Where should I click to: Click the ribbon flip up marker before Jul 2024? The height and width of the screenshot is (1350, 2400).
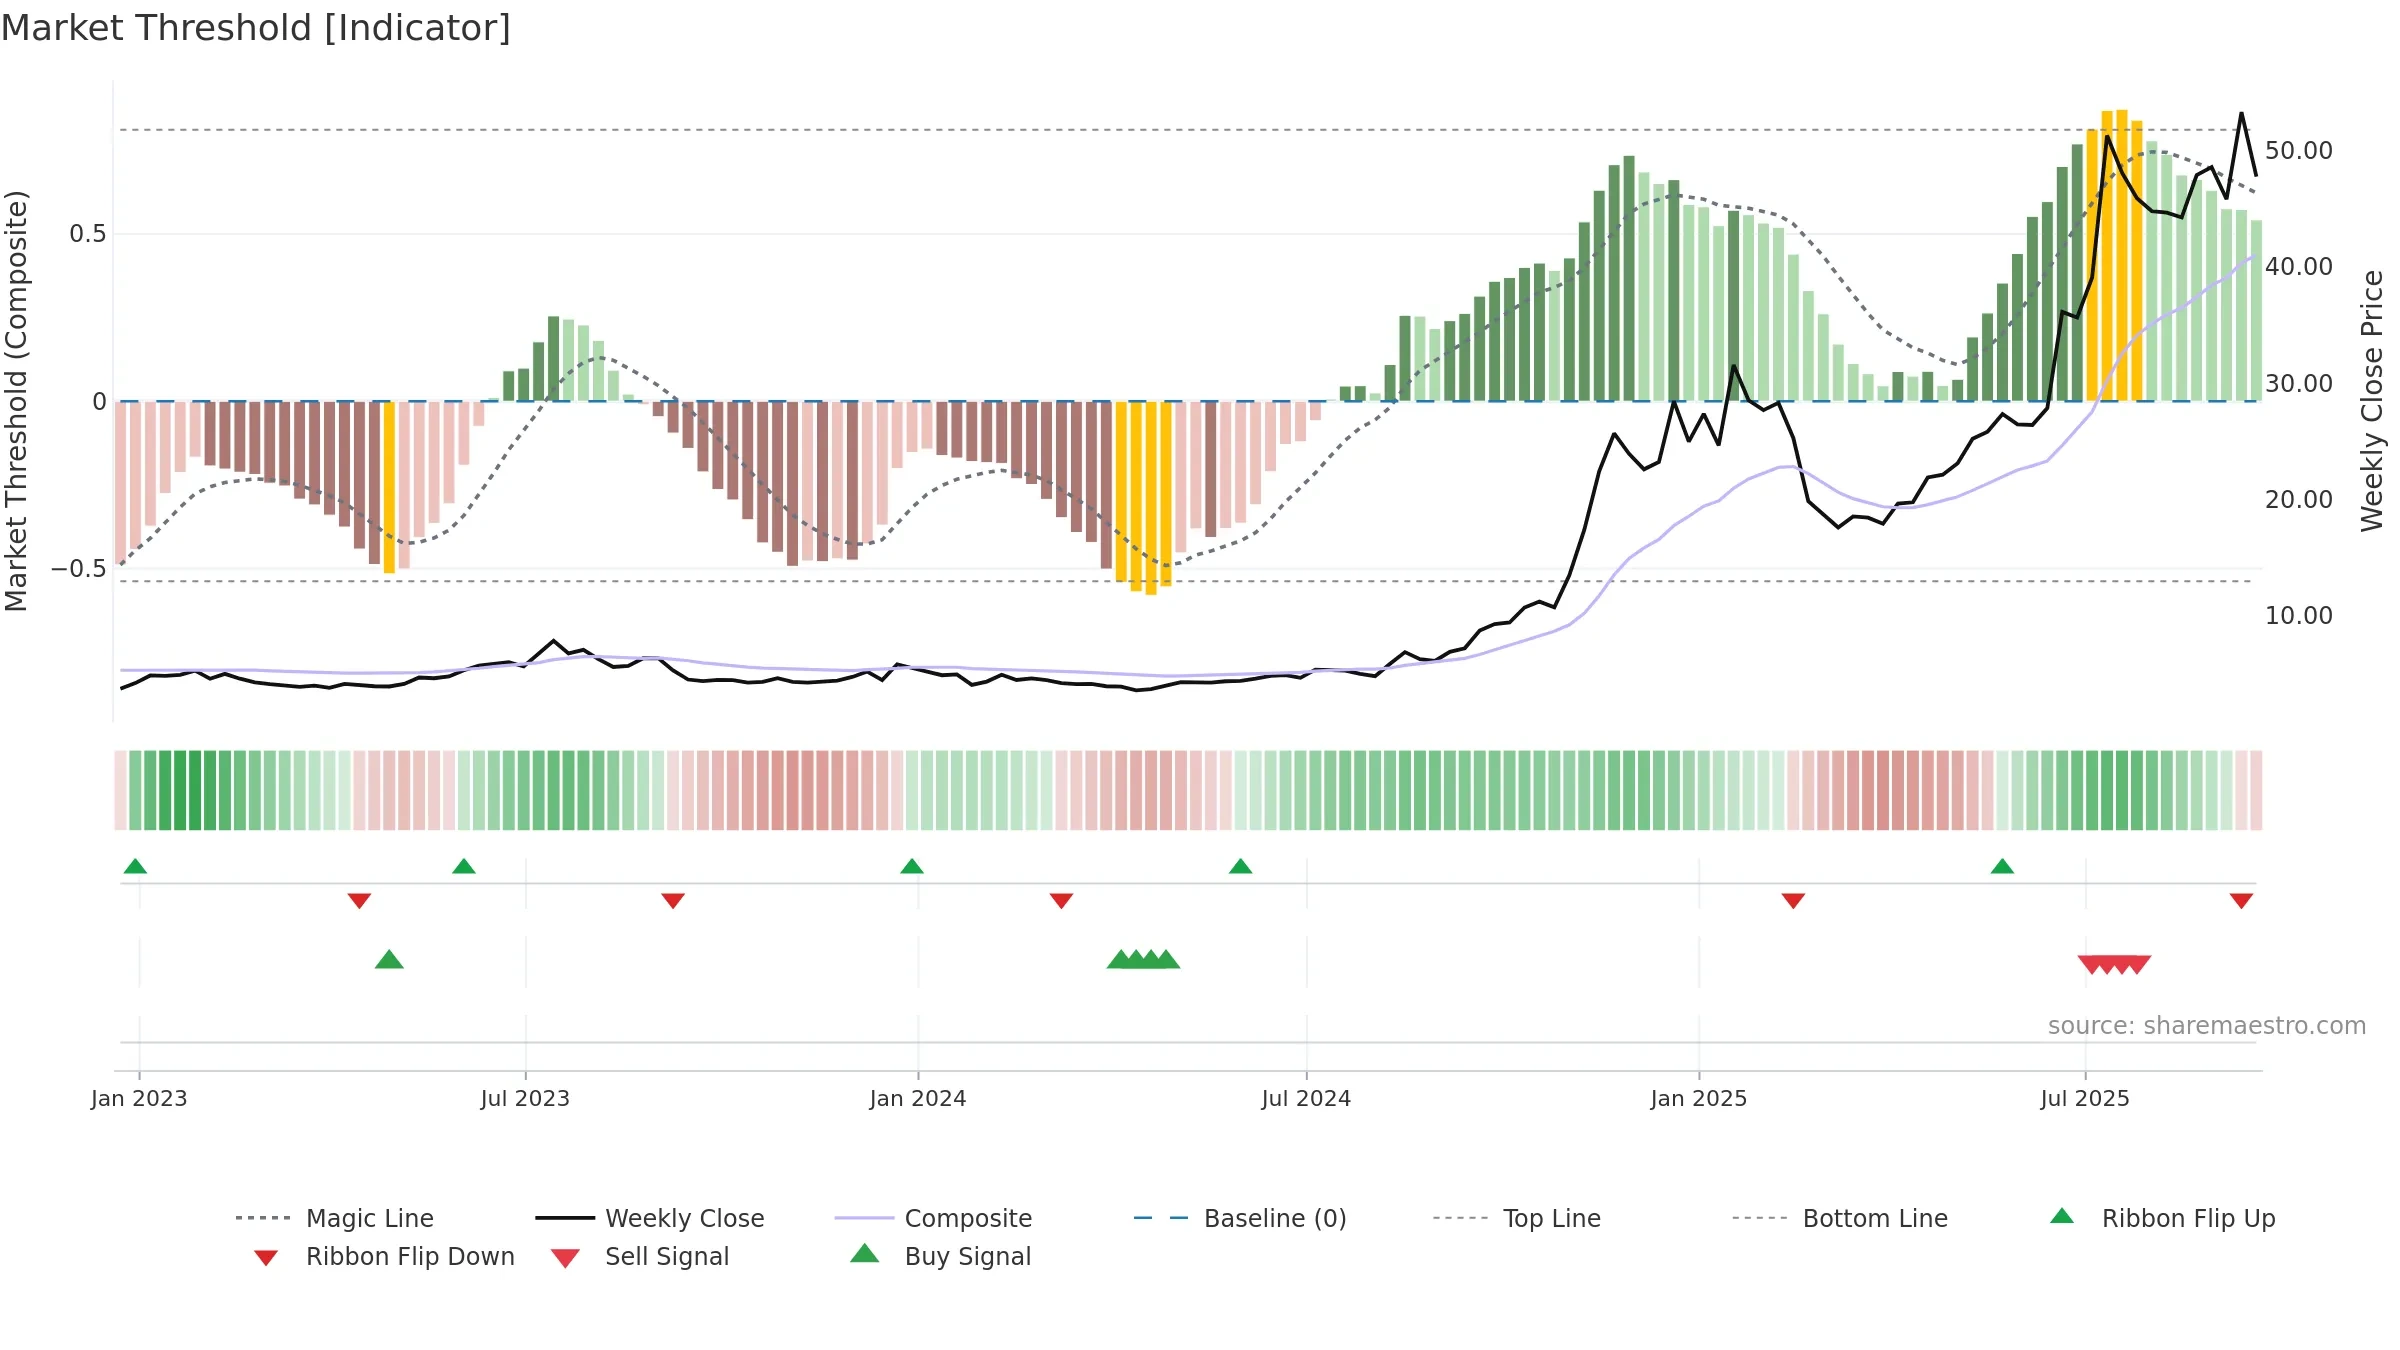[x=1240, y=866]
